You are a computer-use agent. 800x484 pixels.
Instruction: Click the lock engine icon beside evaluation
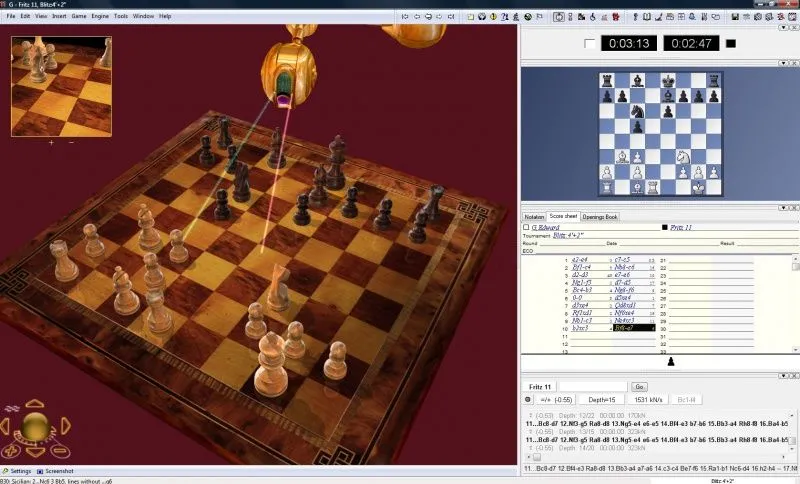click(527, 399)
